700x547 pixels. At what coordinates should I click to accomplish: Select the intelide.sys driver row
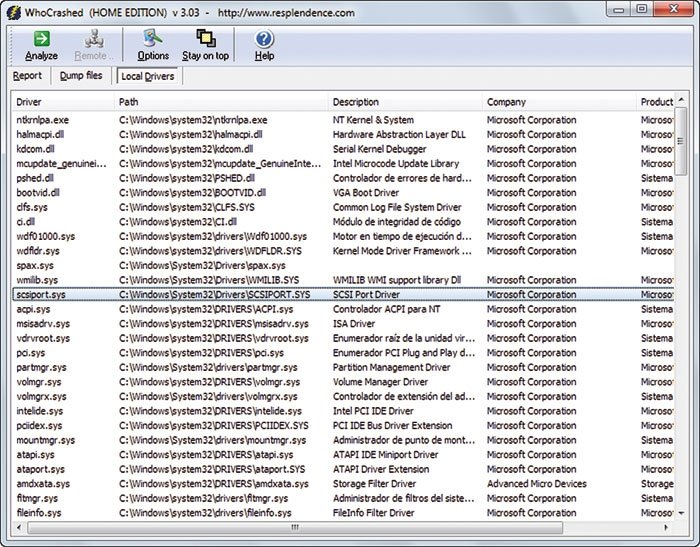343,411
